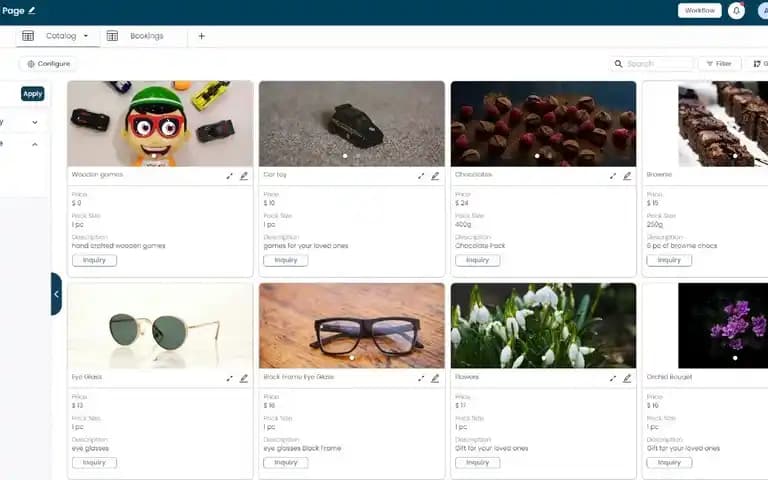Click Inquiry on Chocolates card
This screenshot has width=768, height=480.
pyautogui.click(x=478, y=260)
